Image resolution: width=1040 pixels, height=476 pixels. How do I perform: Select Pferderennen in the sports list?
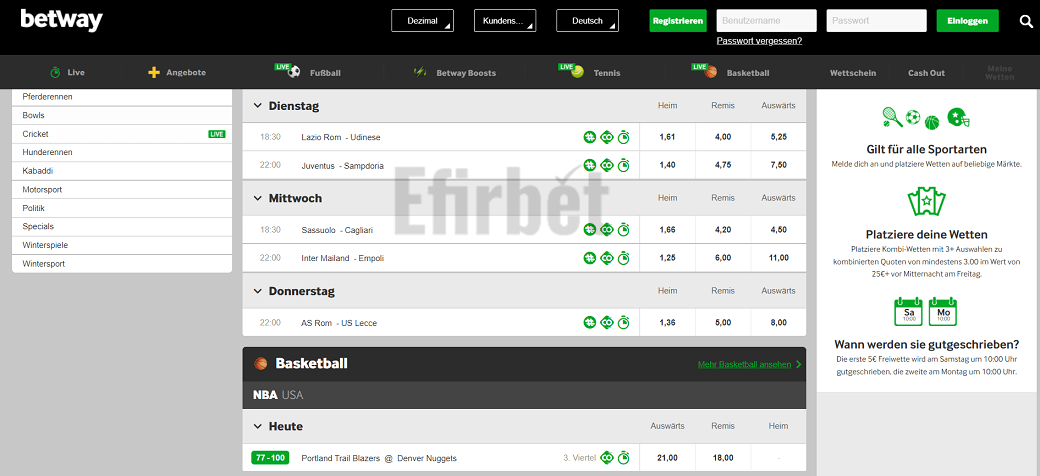[x=122, y=97]
